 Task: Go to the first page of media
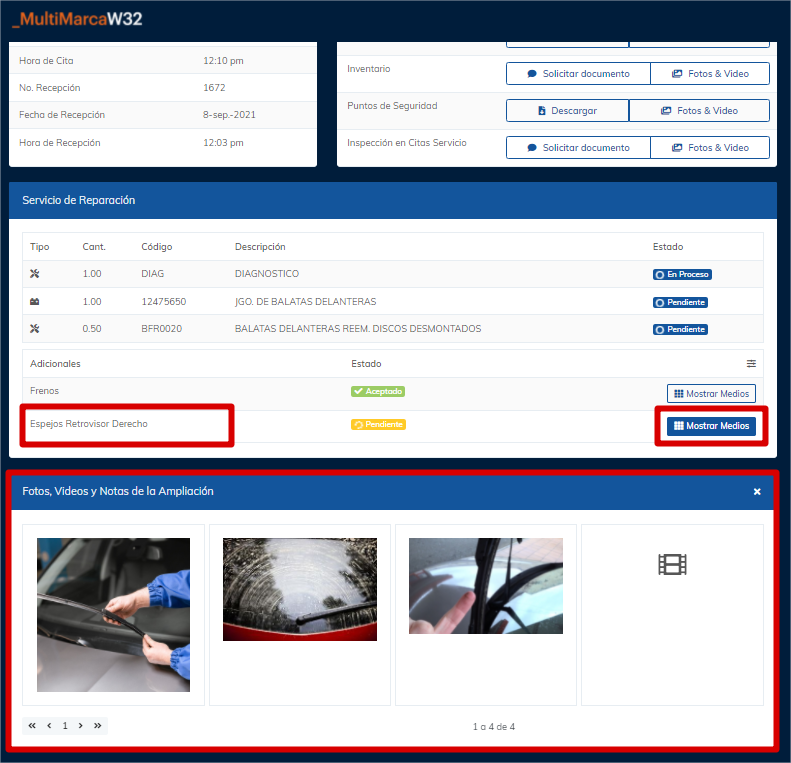click(x=32, y=726)
